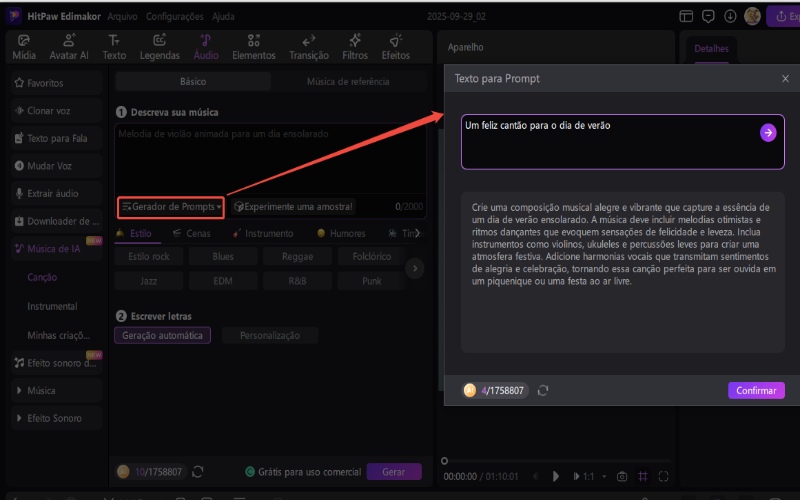Choose the Jazz style
The image size is (800, 500).
coord(148,281)
